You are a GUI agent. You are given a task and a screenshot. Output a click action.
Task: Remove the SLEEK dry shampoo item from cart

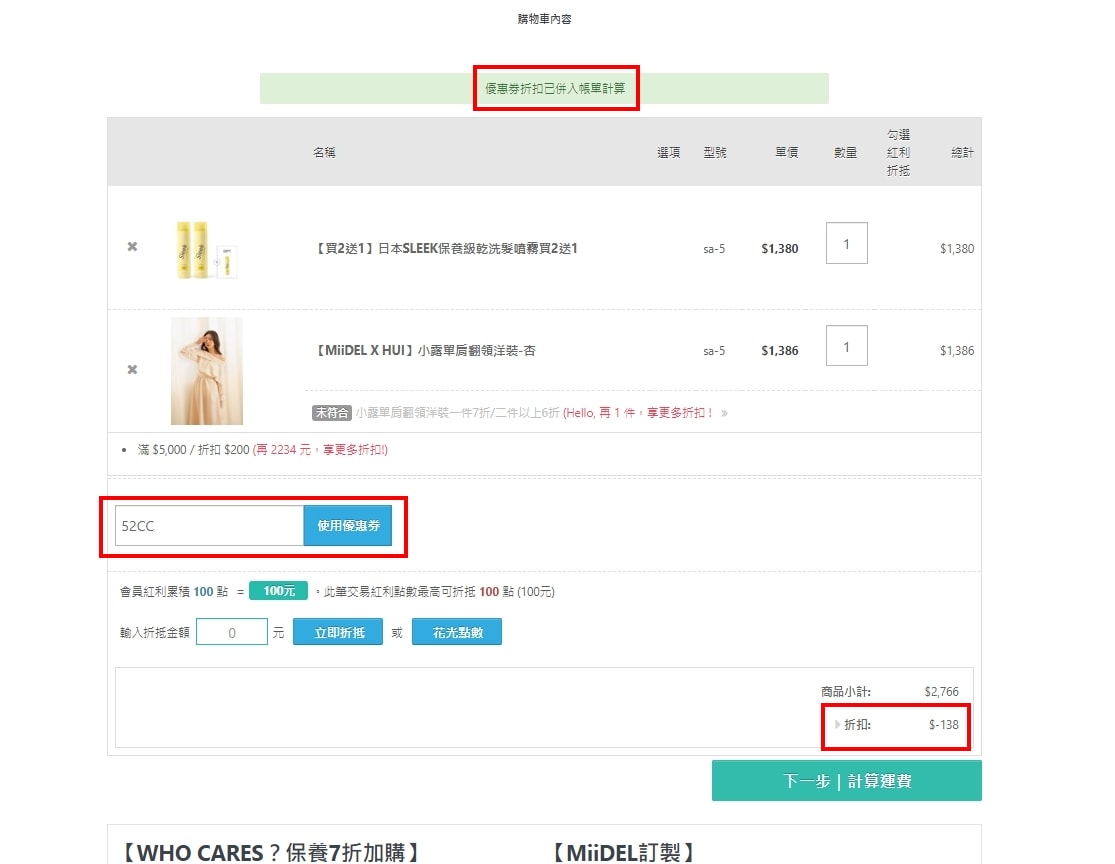132,247
